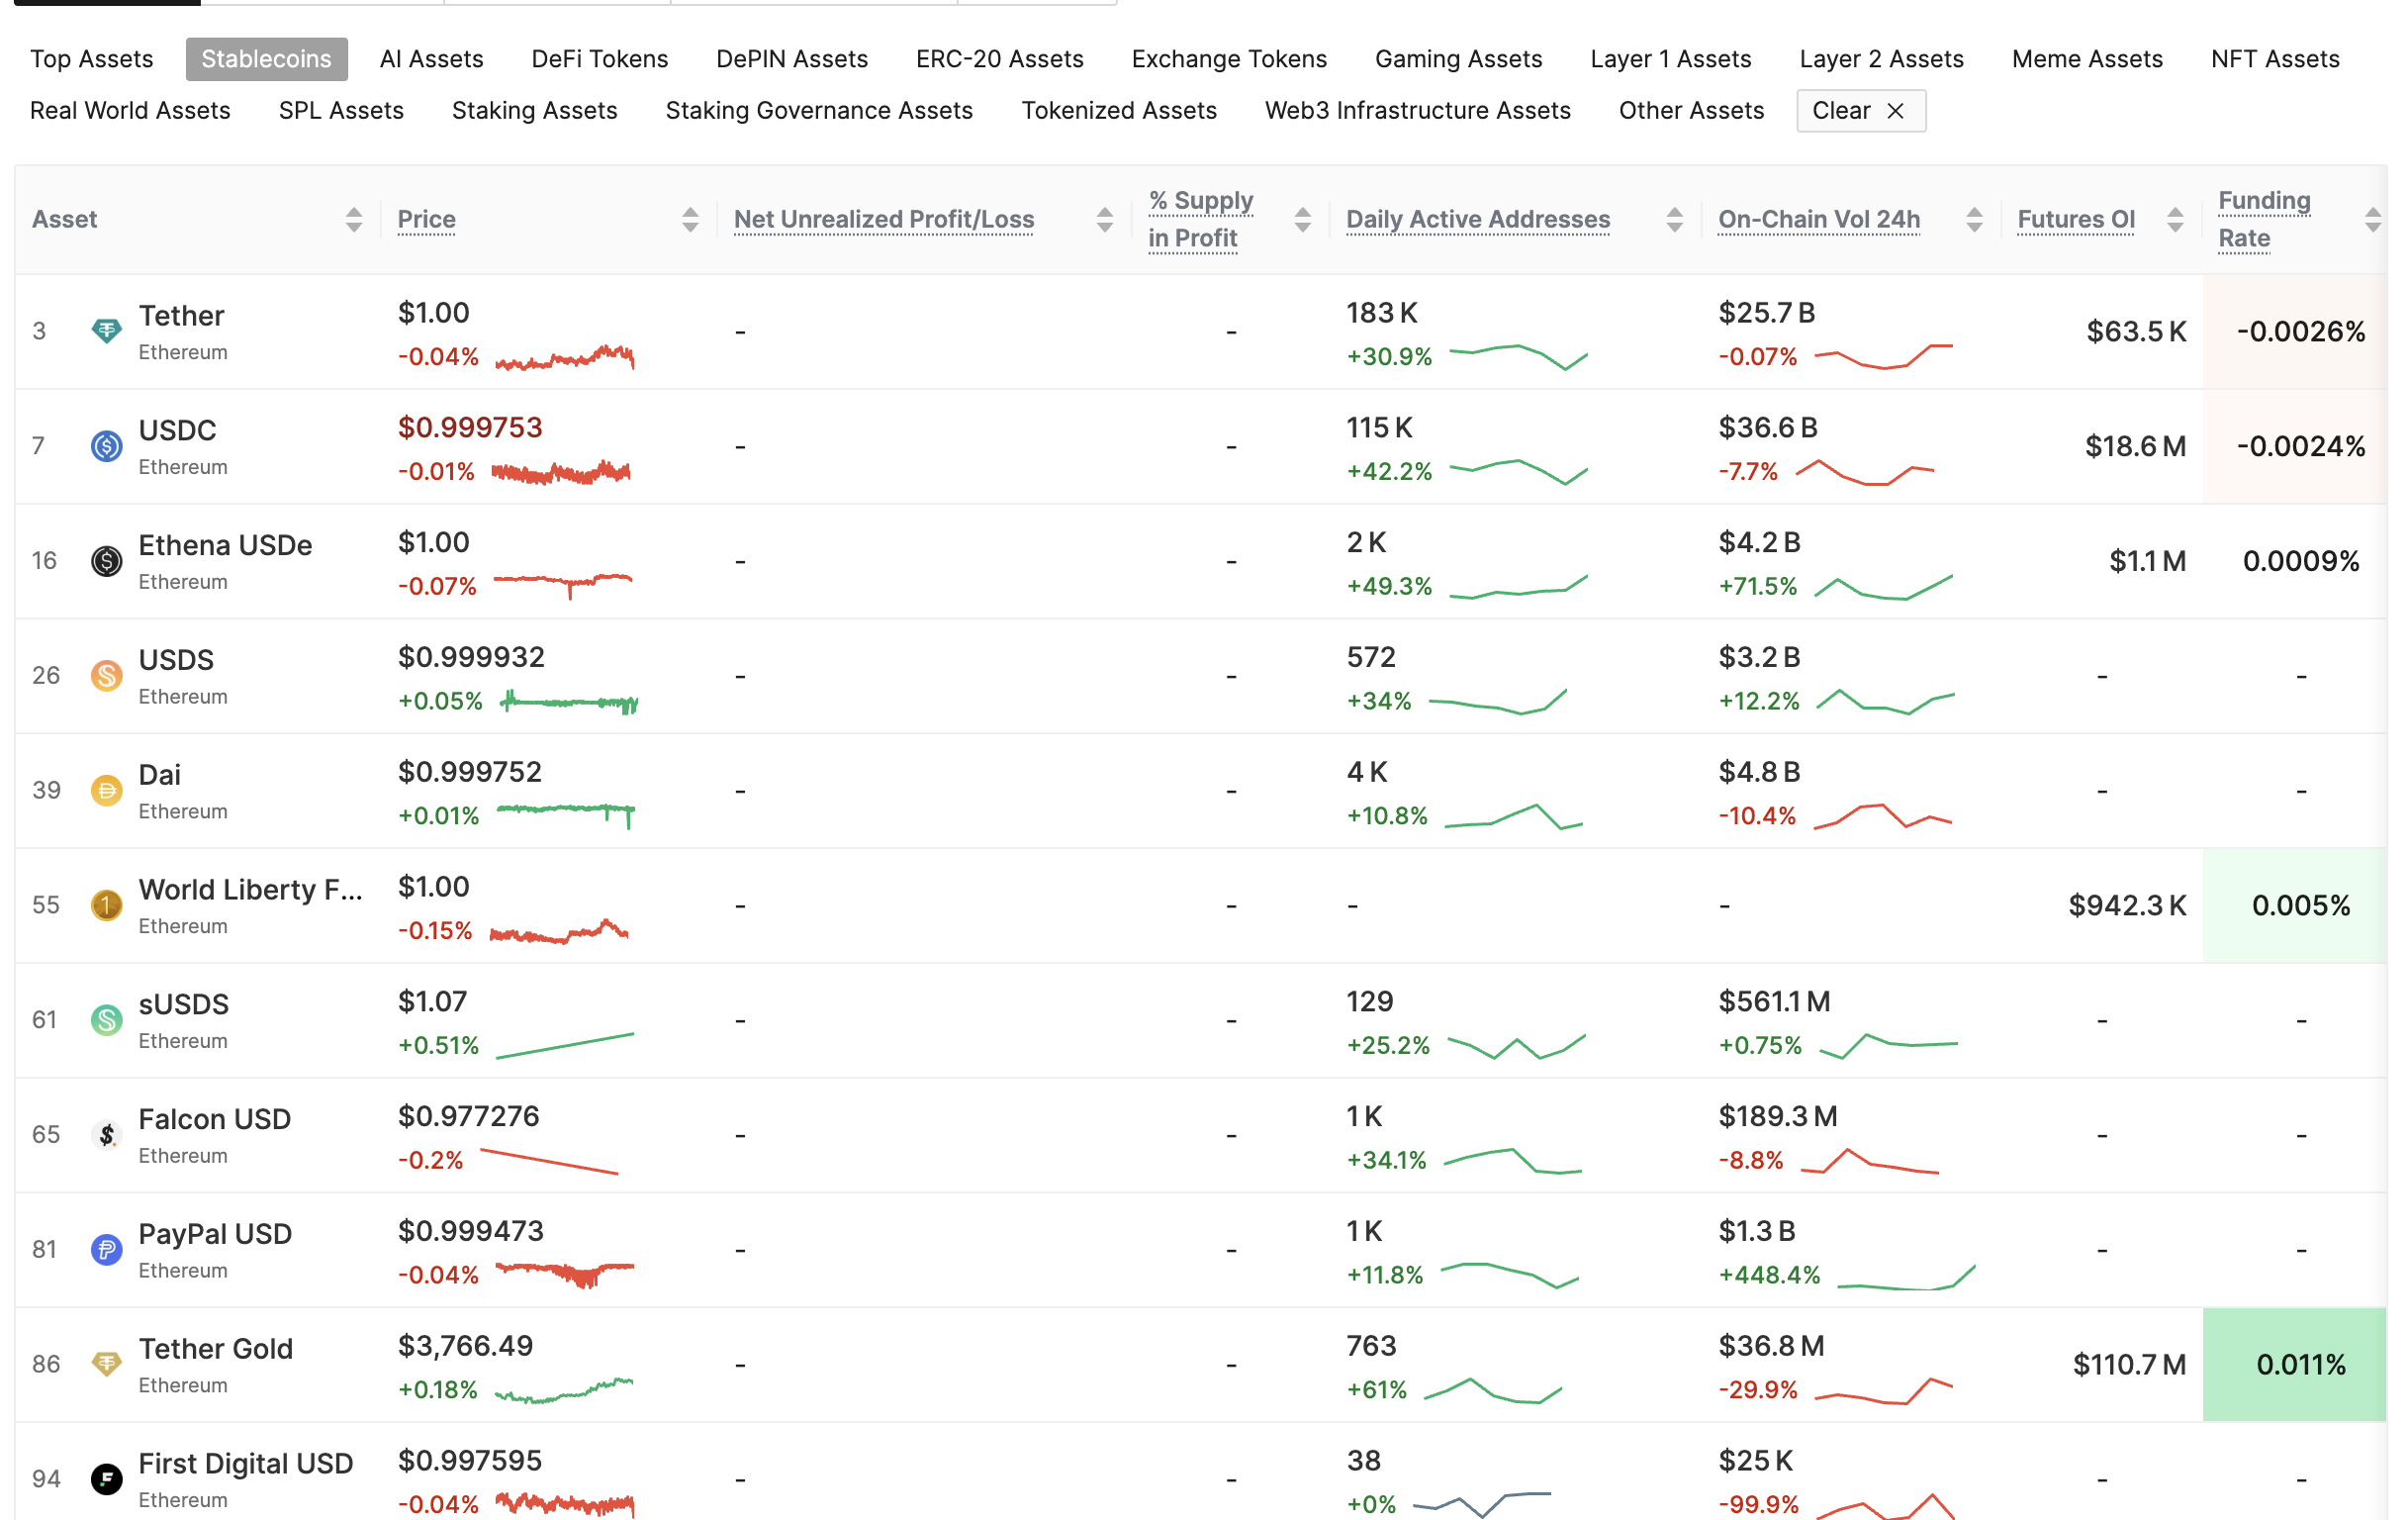
Task: Click Falcon USD price $0.977276
Action: click(468, 1116)
